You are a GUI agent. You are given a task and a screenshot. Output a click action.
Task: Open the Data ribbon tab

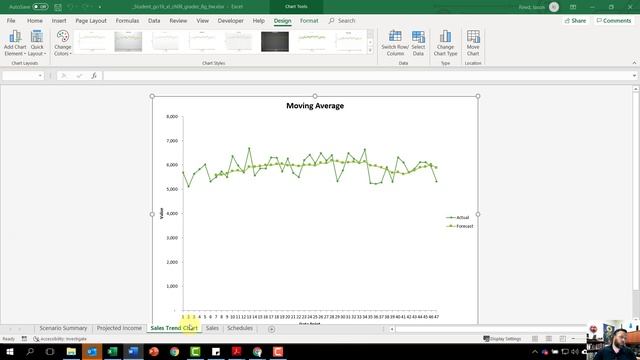coord(154,20)
